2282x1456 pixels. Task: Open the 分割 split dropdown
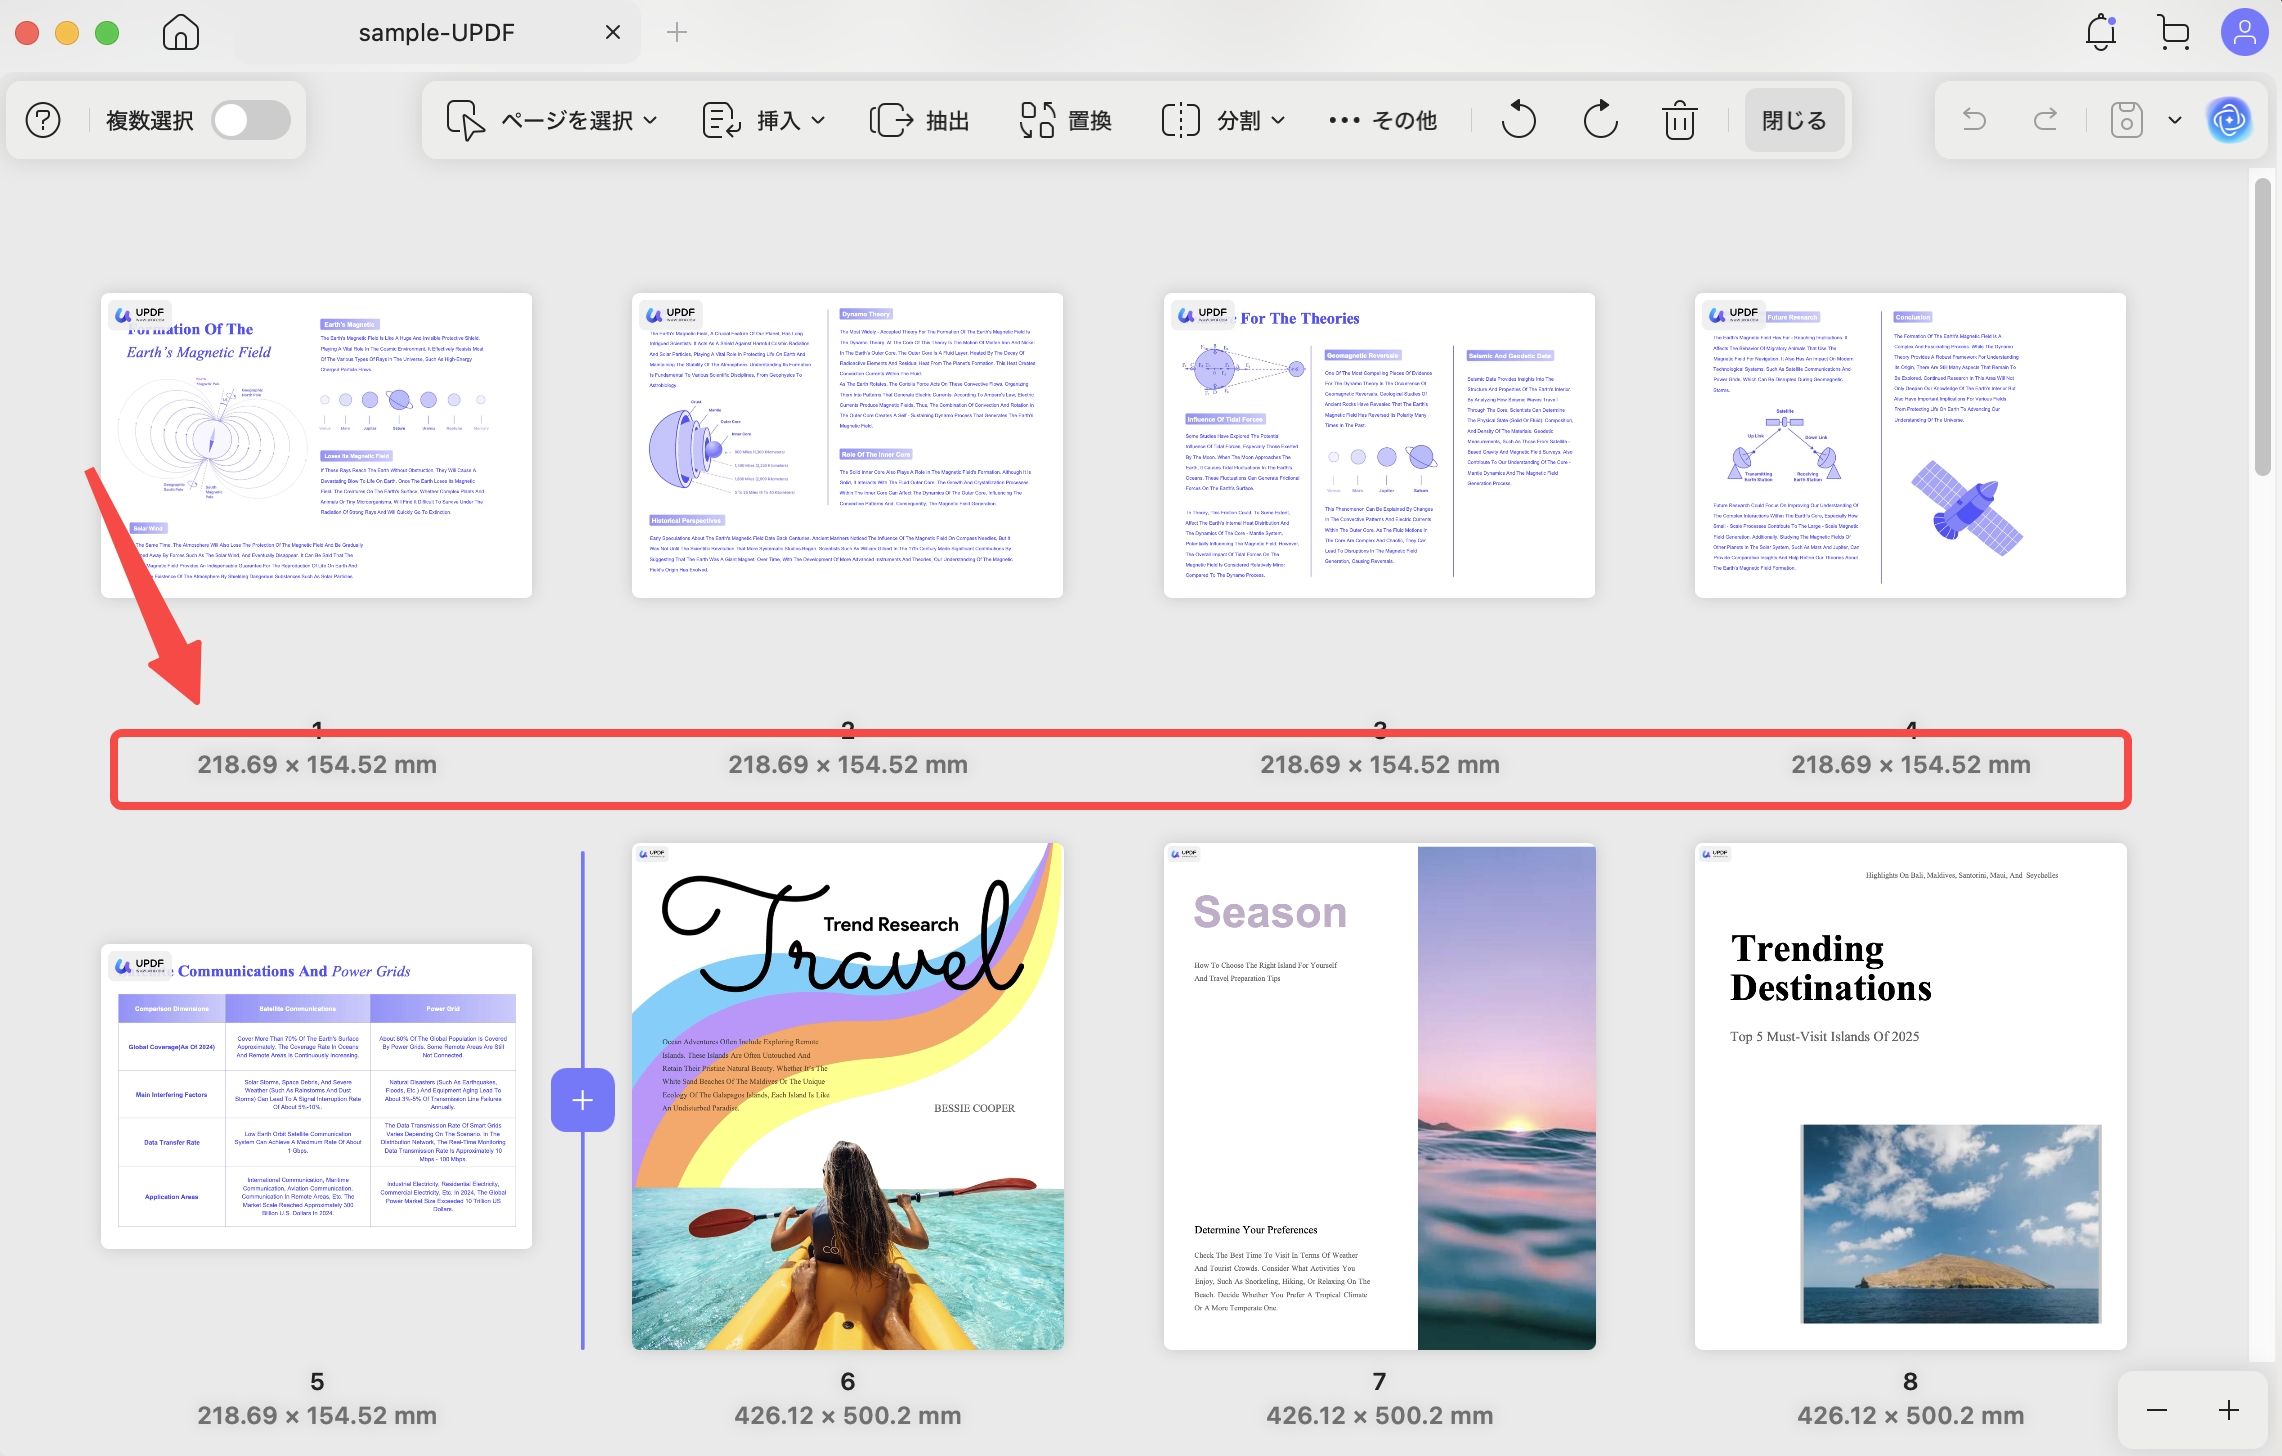(x=1224, y=121)
